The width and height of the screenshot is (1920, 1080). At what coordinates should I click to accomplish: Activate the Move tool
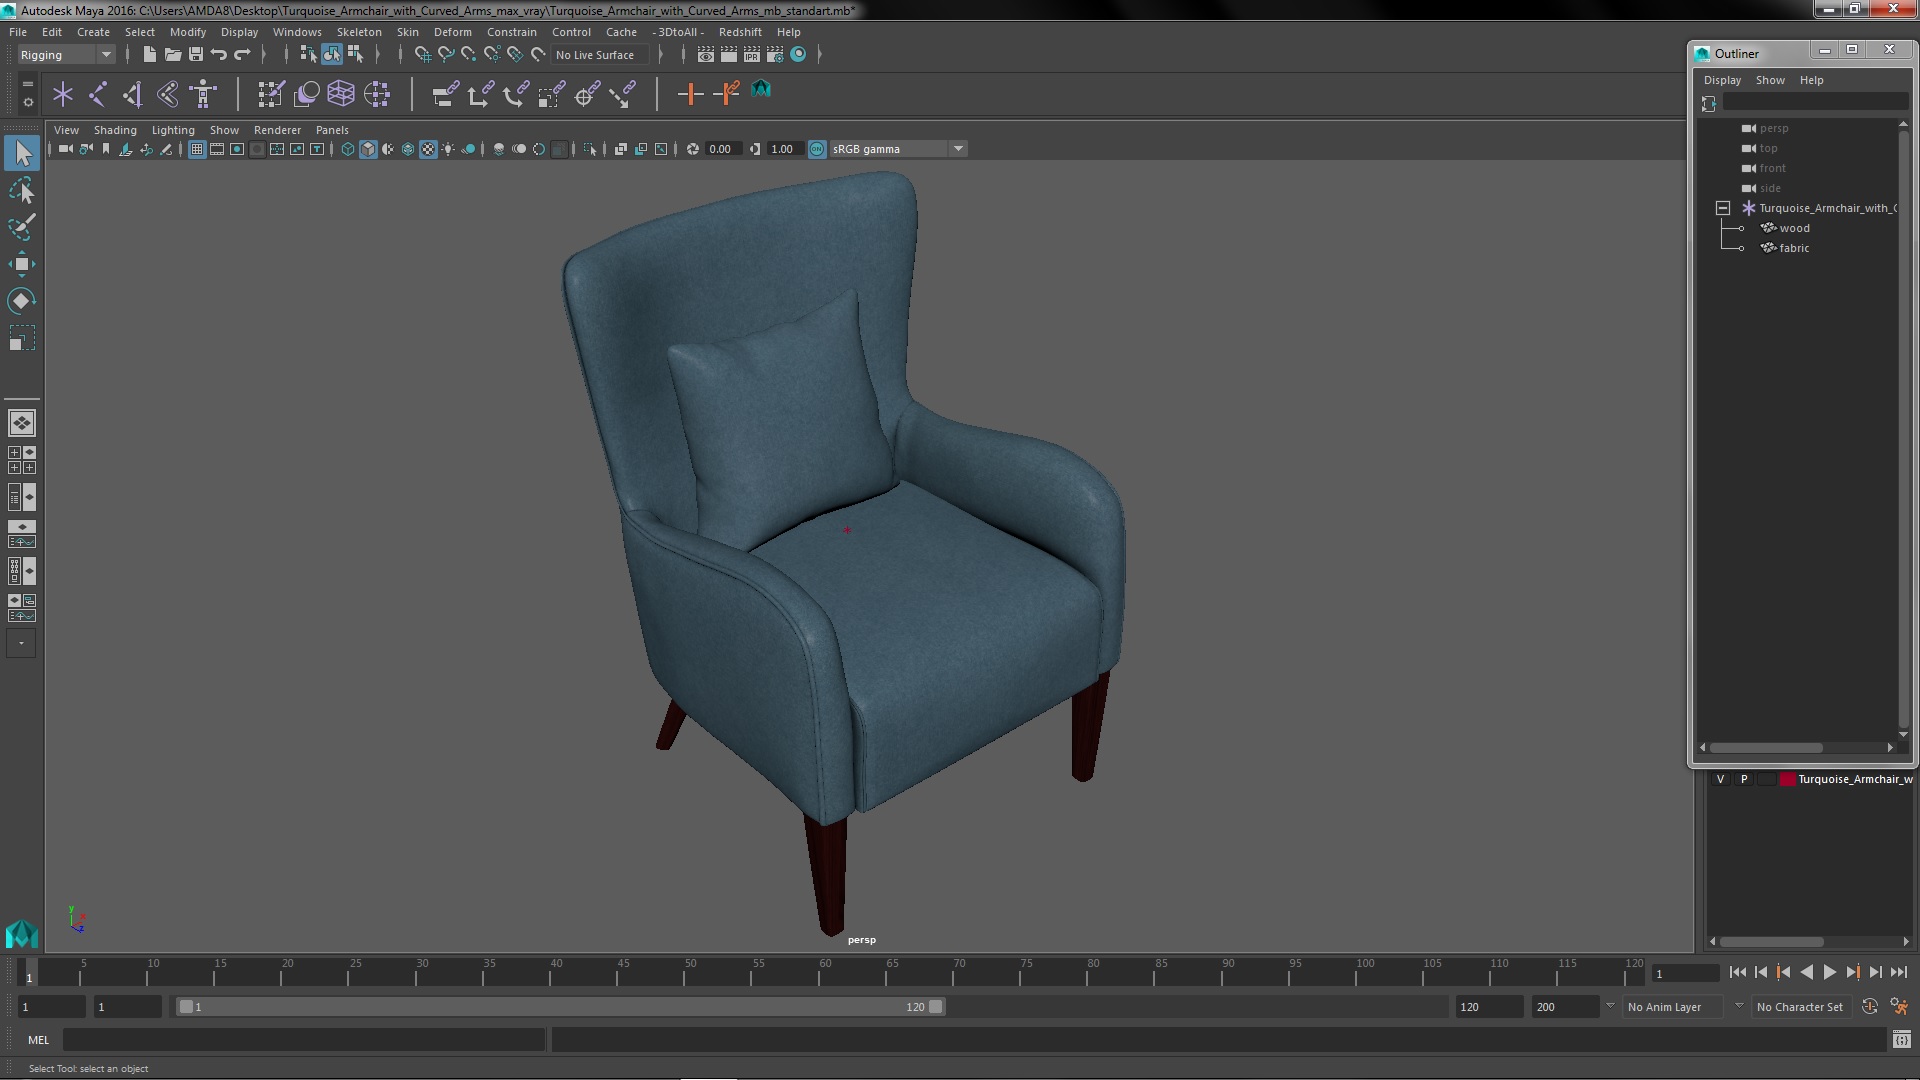pyautogui.click(x=22, y=264)
